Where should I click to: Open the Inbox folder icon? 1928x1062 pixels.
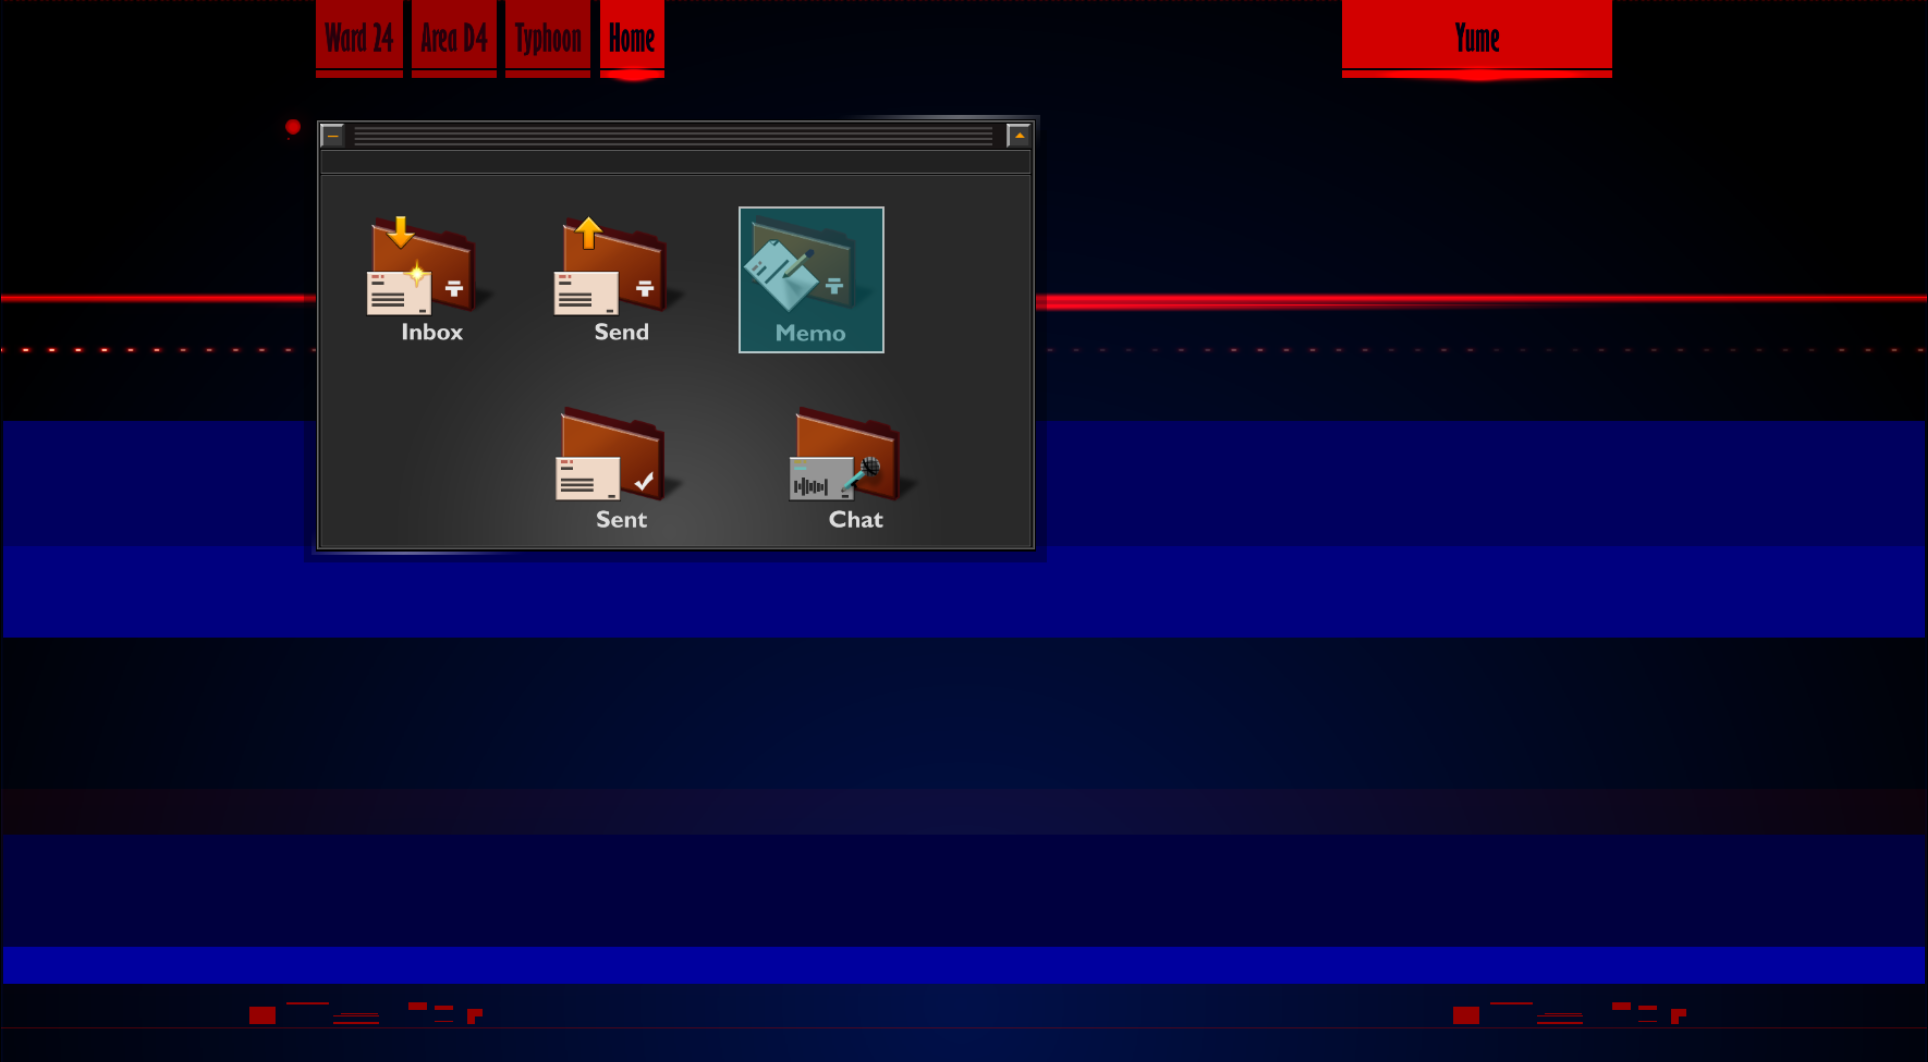click(420, 267)
